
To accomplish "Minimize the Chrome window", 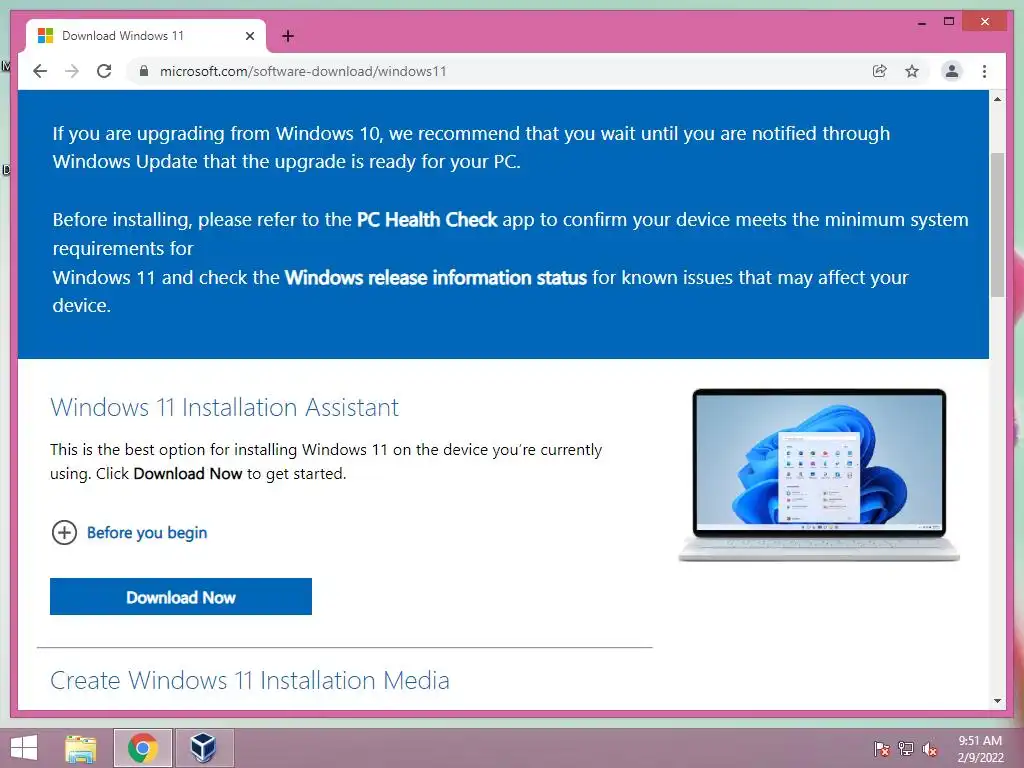I will [x=921, y=22].
